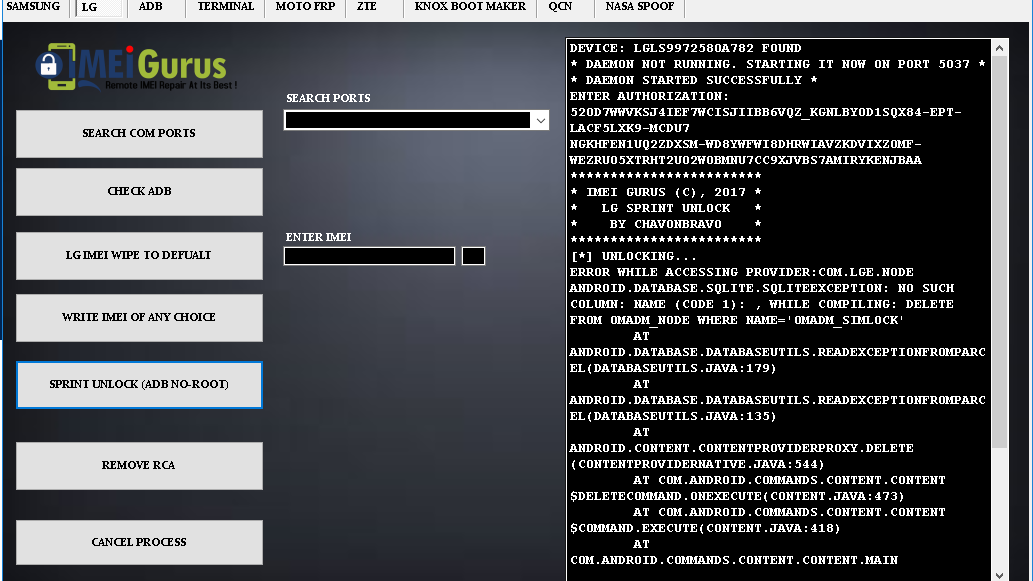Select the LG tab
The width and height of the screenshot is (1033, 581).
[x=99, y=7]
